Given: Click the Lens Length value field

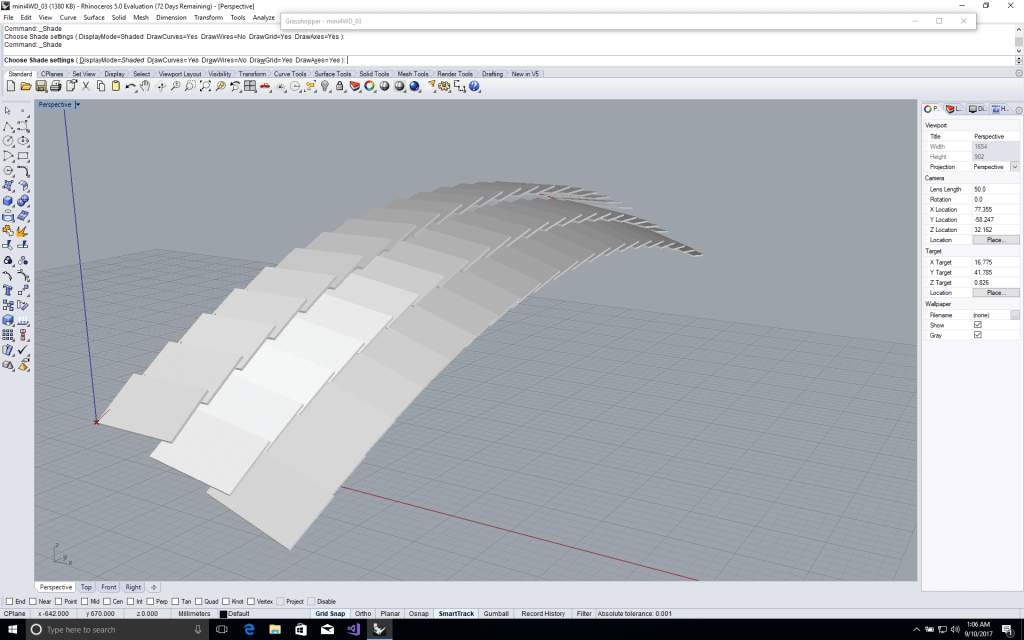Looking at the screenshot, I should coord(995,189).
